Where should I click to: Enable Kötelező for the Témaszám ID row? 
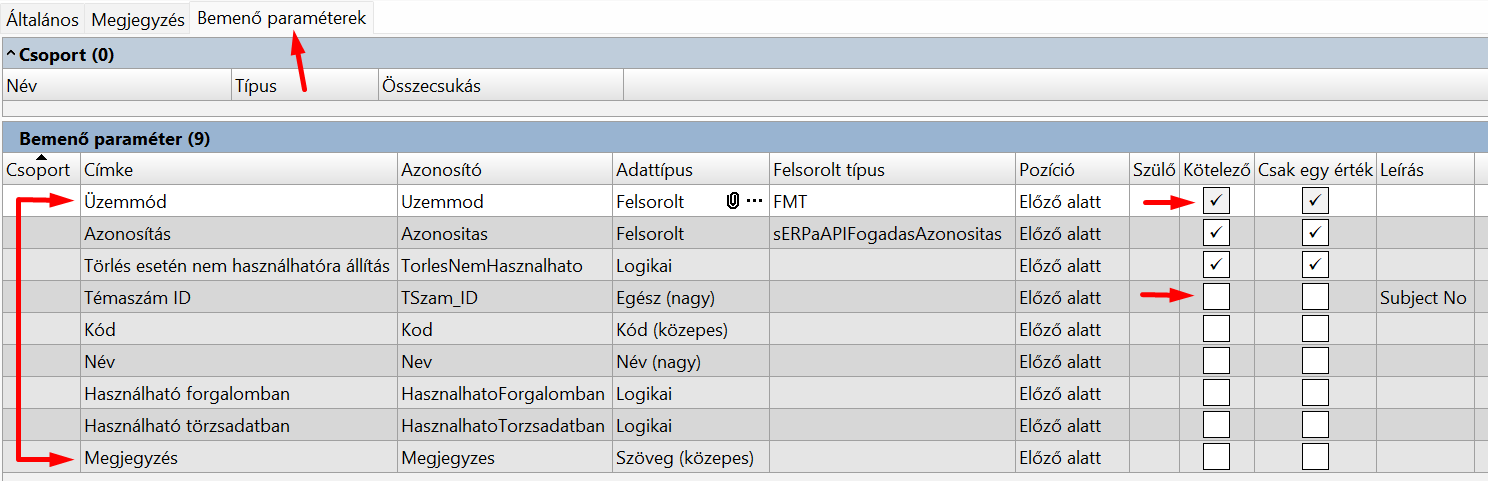click(x=1216, y=297)
